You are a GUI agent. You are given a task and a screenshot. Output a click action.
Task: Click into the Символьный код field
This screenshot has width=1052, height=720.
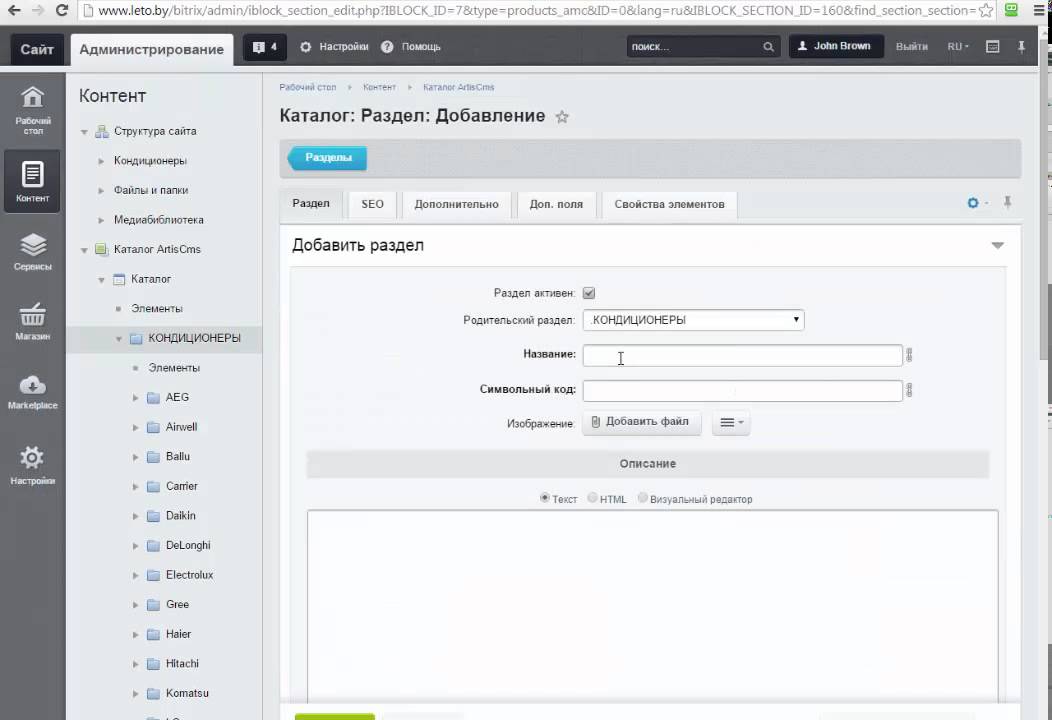tap(742, 390)
